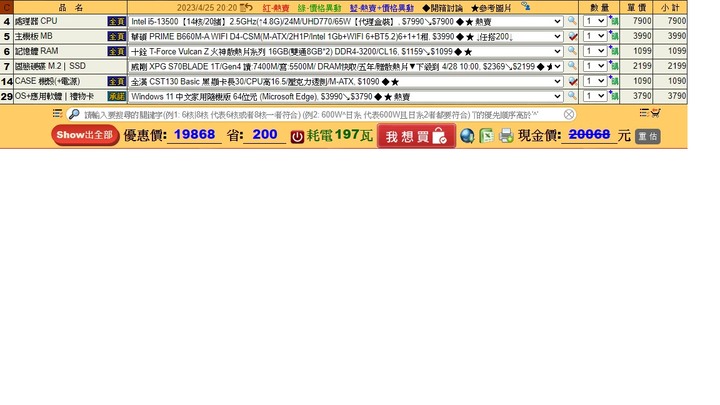This screenshot has height=405, width=720.
Task: Click into the keyword search input field
Action: pos(321,114)
